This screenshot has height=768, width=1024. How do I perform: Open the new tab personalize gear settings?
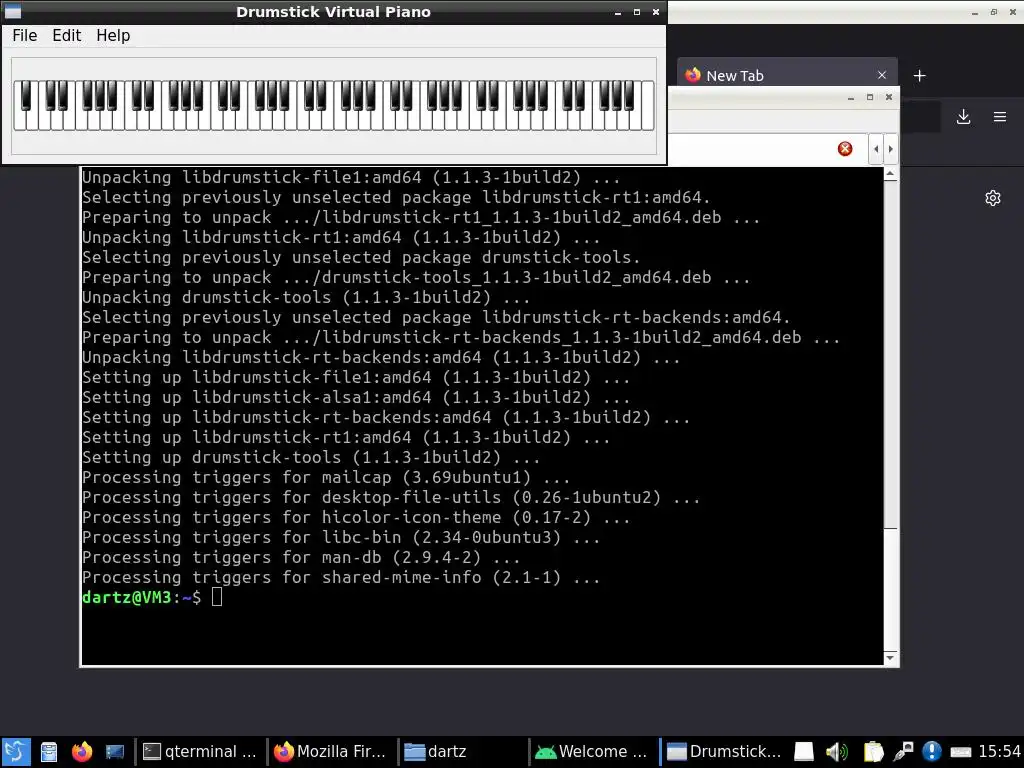(x=993, y=198)
